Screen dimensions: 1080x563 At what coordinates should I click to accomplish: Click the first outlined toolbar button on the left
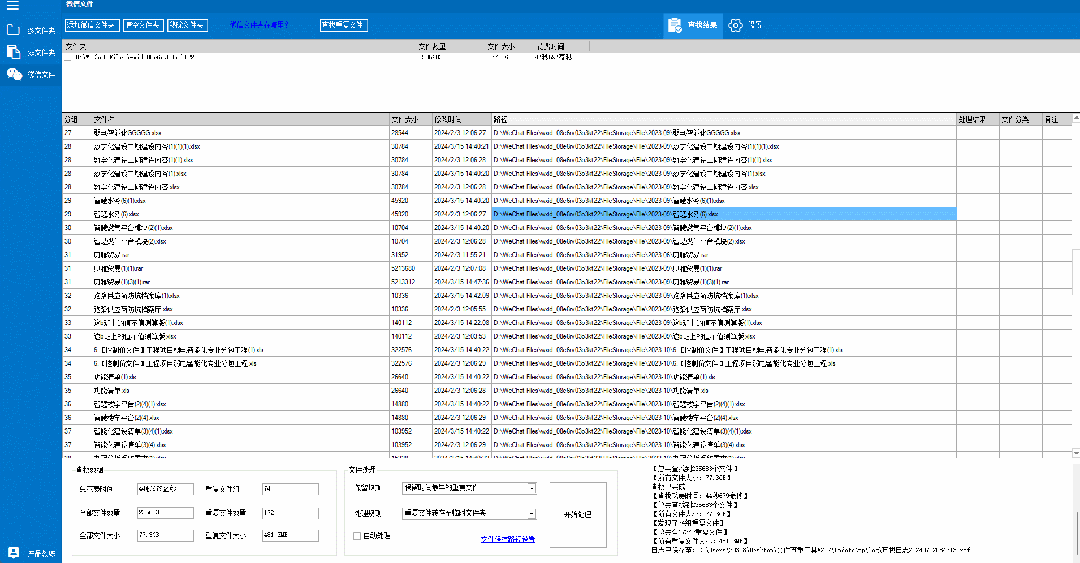tap(92, 25)
